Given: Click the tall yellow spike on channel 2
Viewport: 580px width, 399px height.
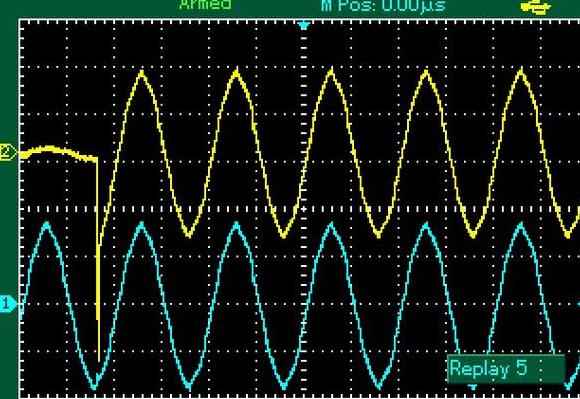Looking at the screenshot, I should click(x=98, y=259).
